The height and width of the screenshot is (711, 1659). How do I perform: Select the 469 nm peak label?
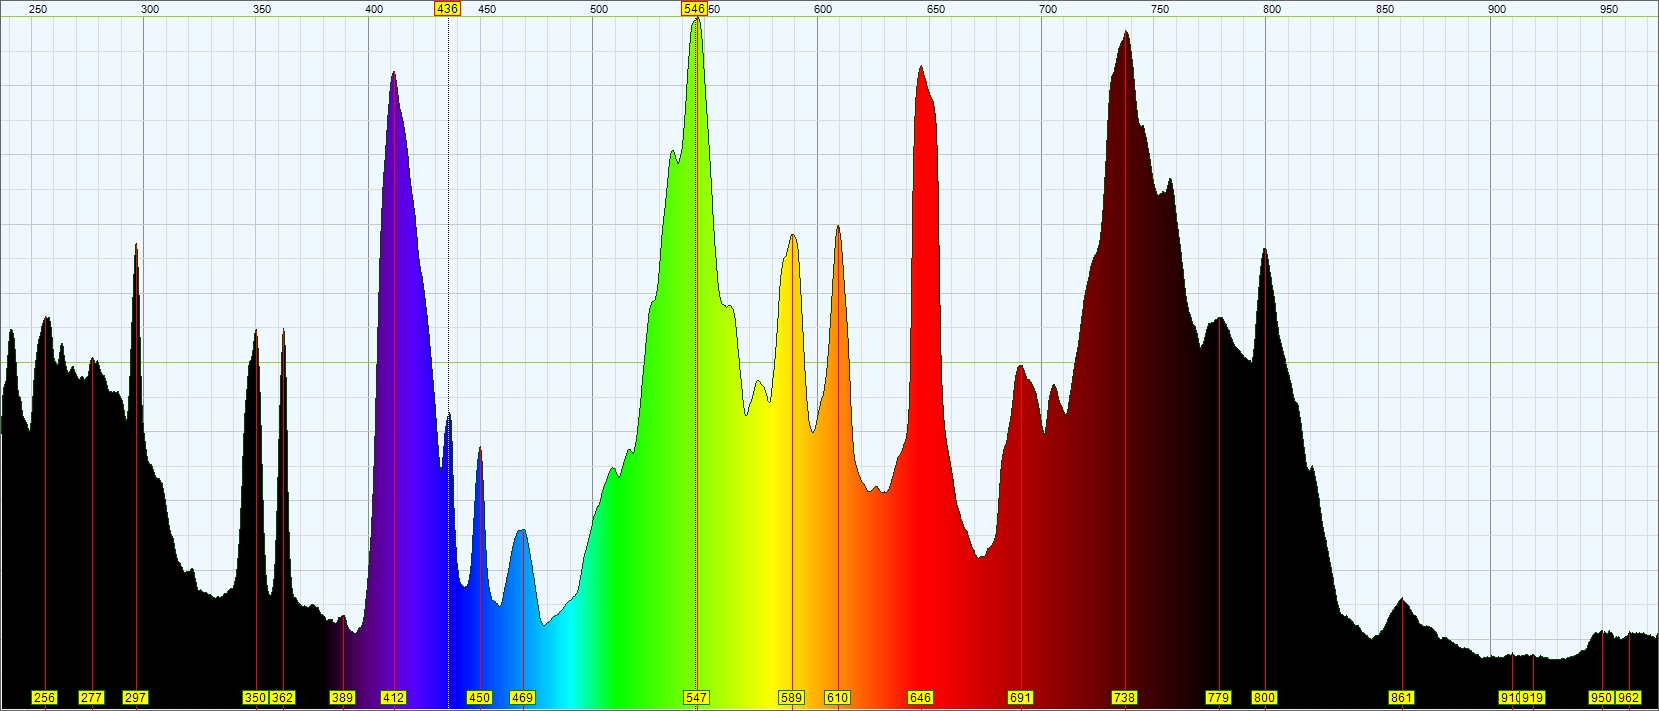tap(522, 698)
